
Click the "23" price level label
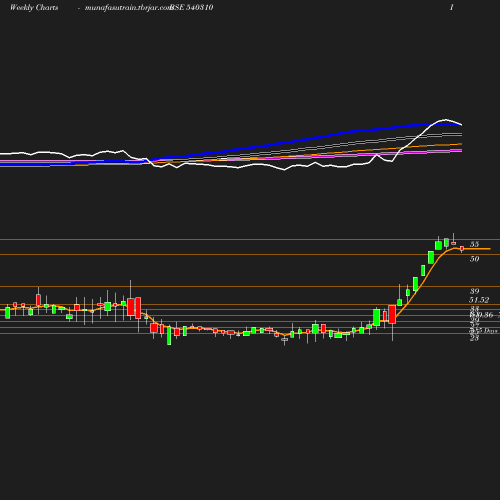pyautogui.click(x=474, y=338)
